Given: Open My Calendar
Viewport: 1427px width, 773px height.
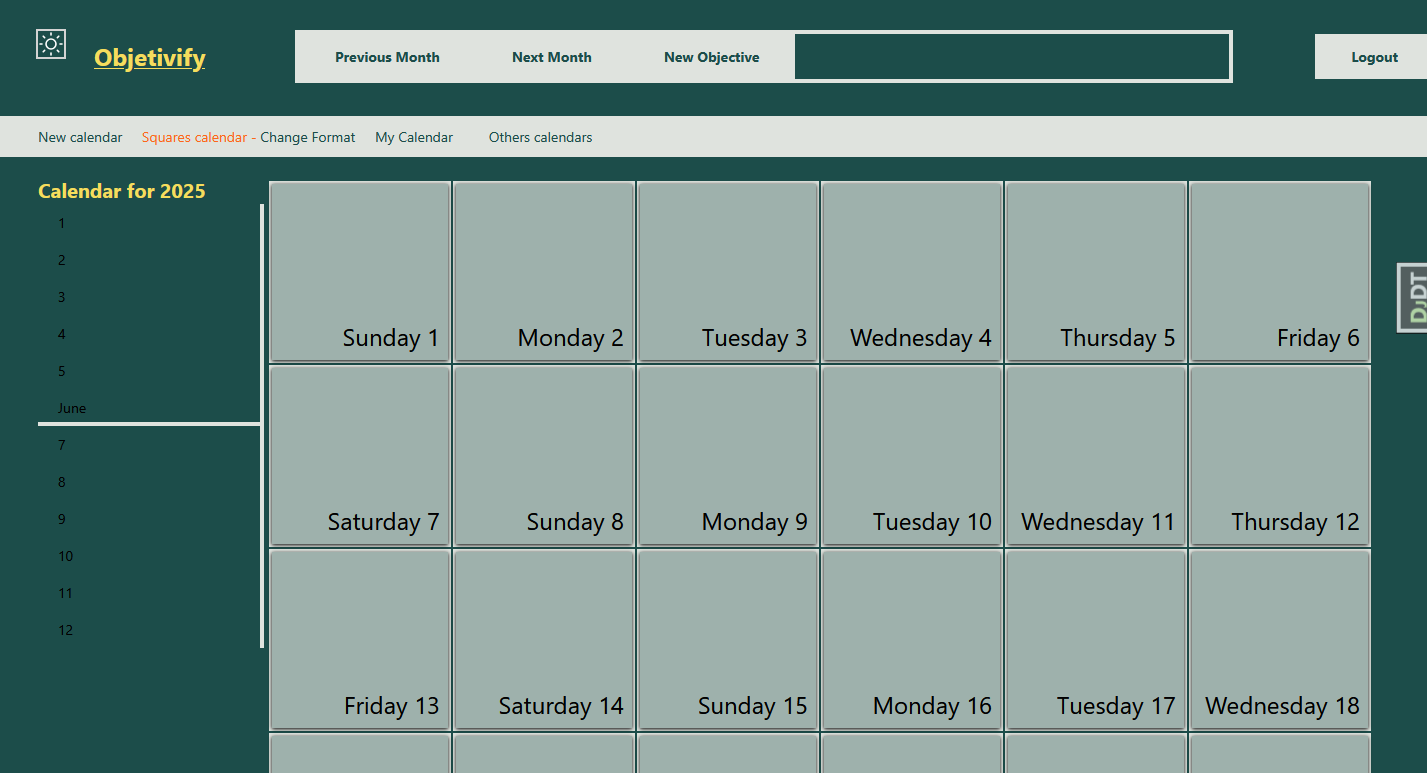Looking at the screenshot, I should [x=414, y=137].
